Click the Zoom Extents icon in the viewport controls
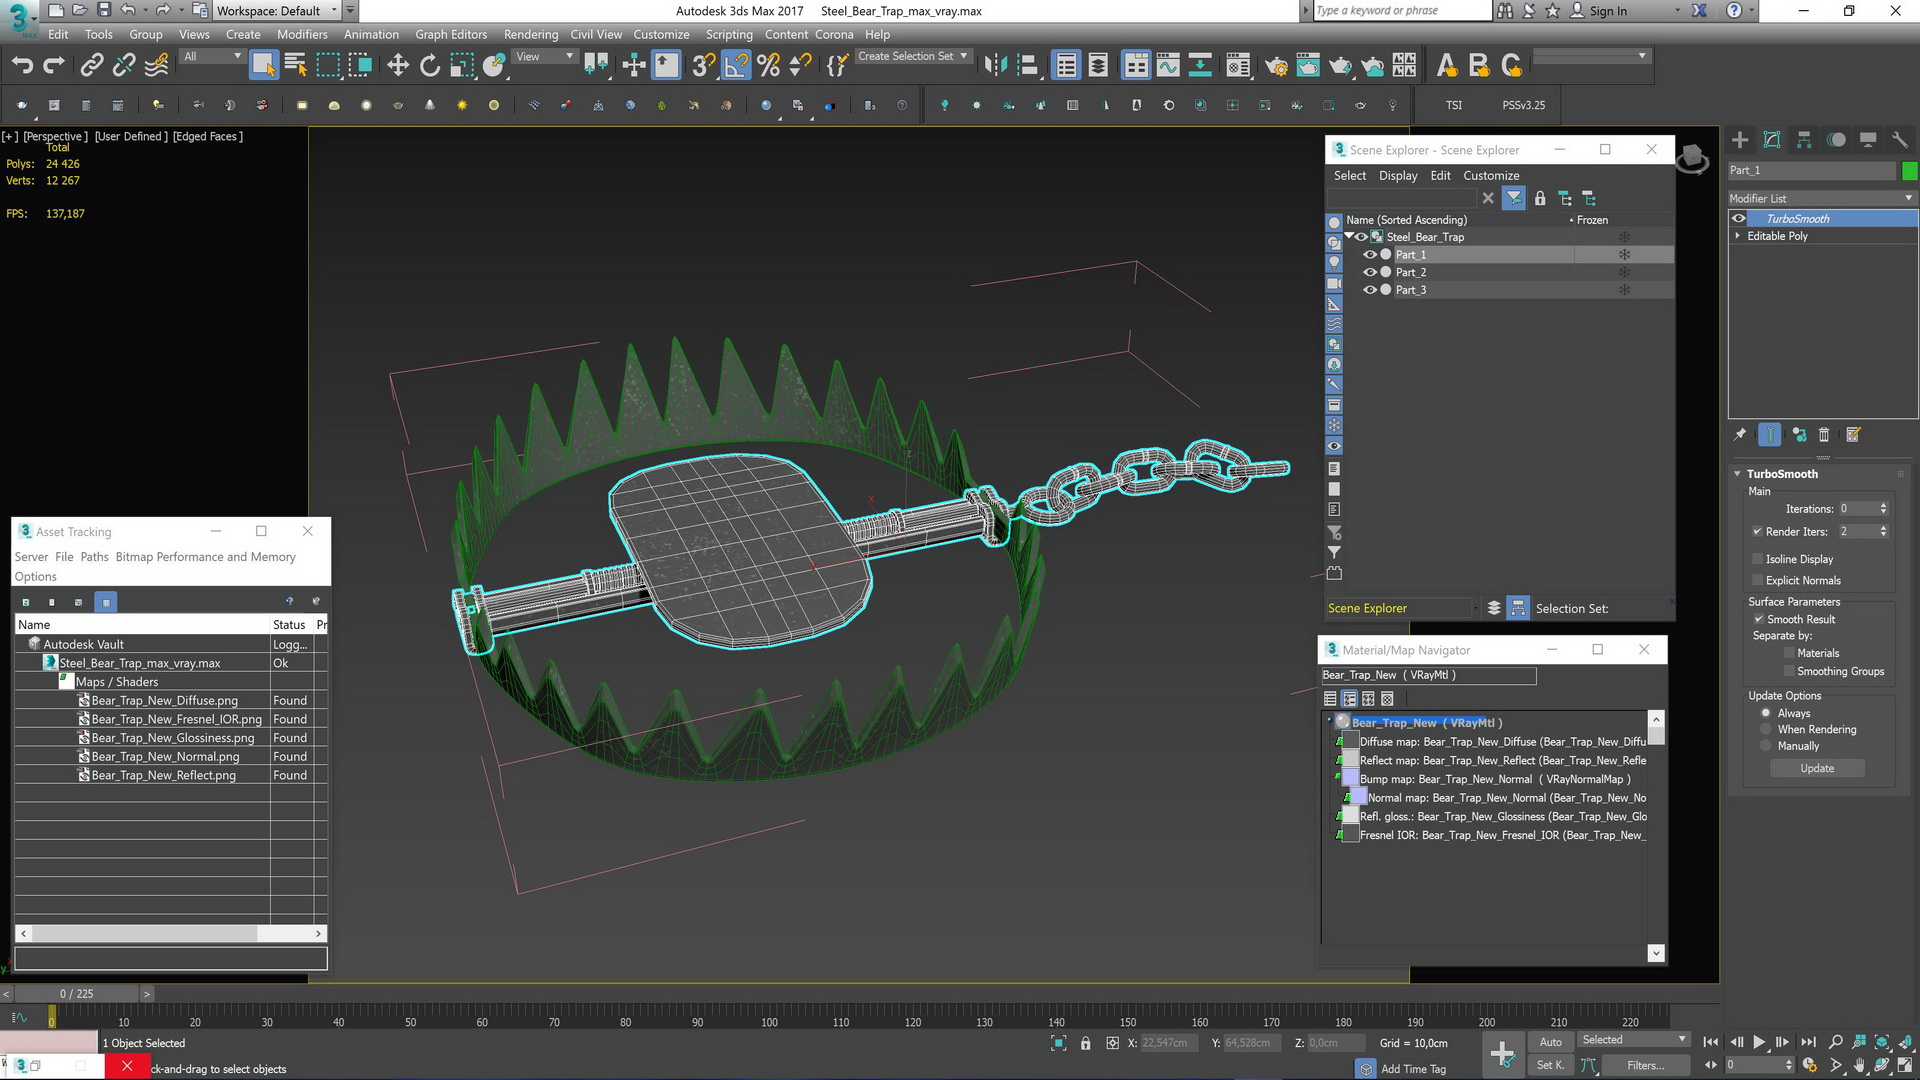 1881,1042
